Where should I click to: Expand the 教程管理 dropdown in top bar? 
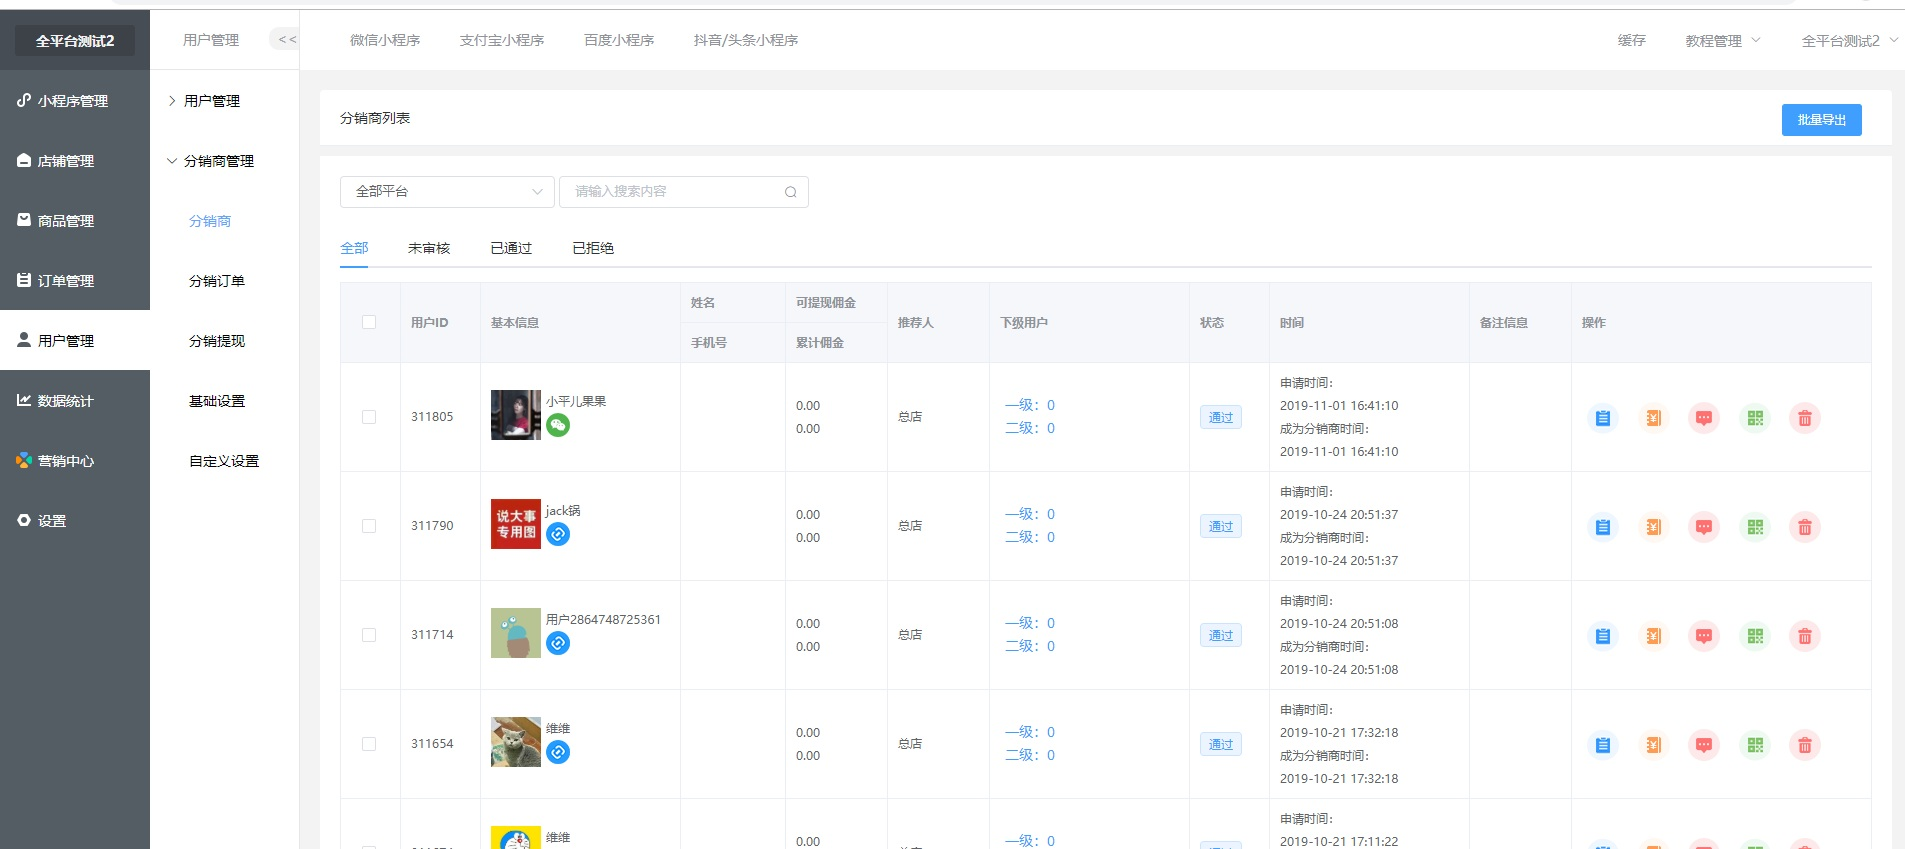pyautogui.click(x=1723, y=41)
